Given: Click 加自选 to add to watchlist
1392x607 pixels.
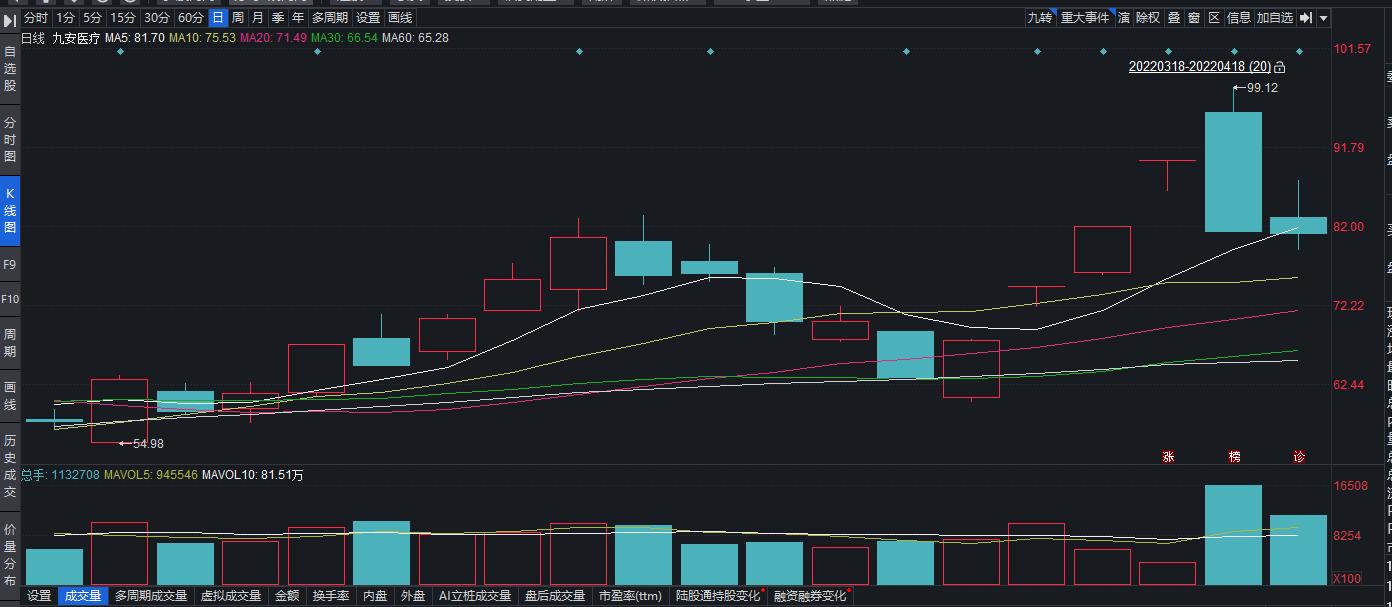Looking at the screenshot, I should 1275,18.
